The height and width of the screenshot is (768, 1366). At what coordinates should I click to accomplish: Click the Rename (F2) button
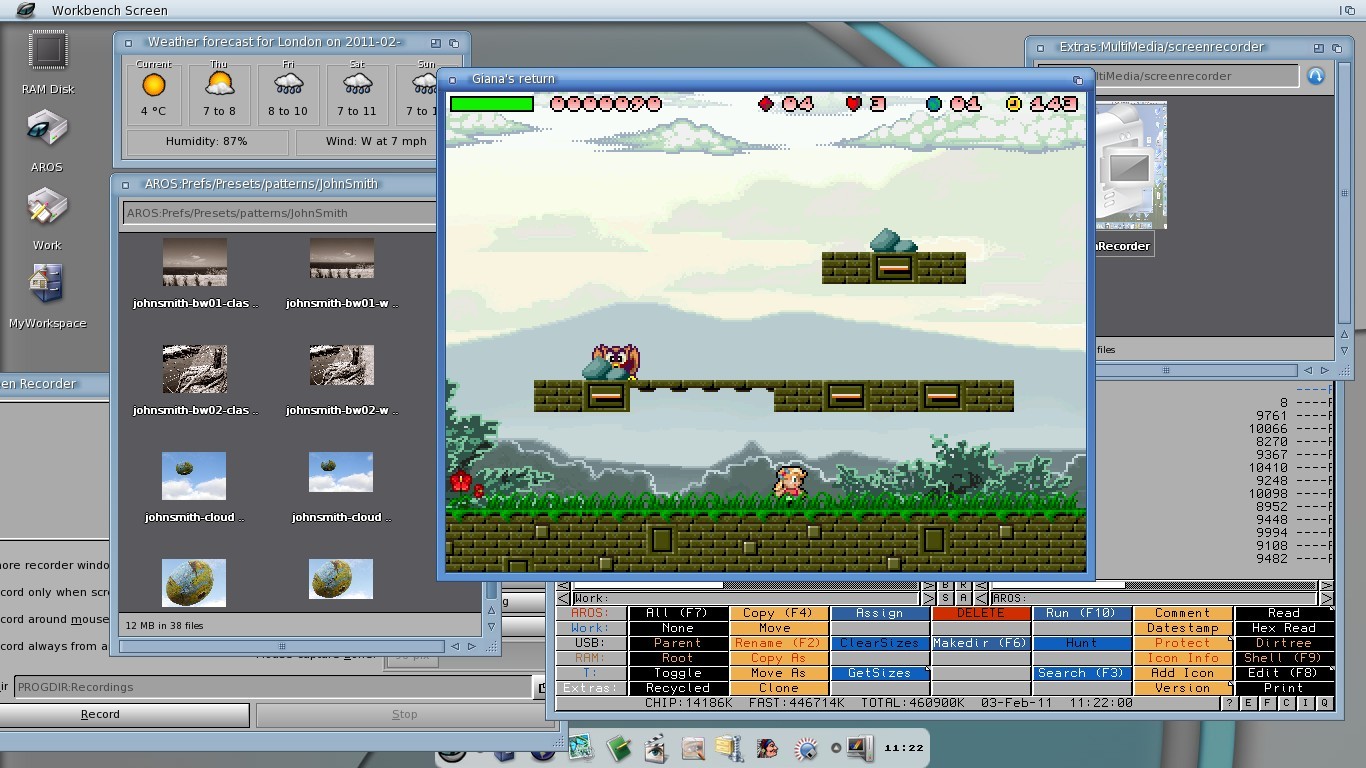click(779, 643)
